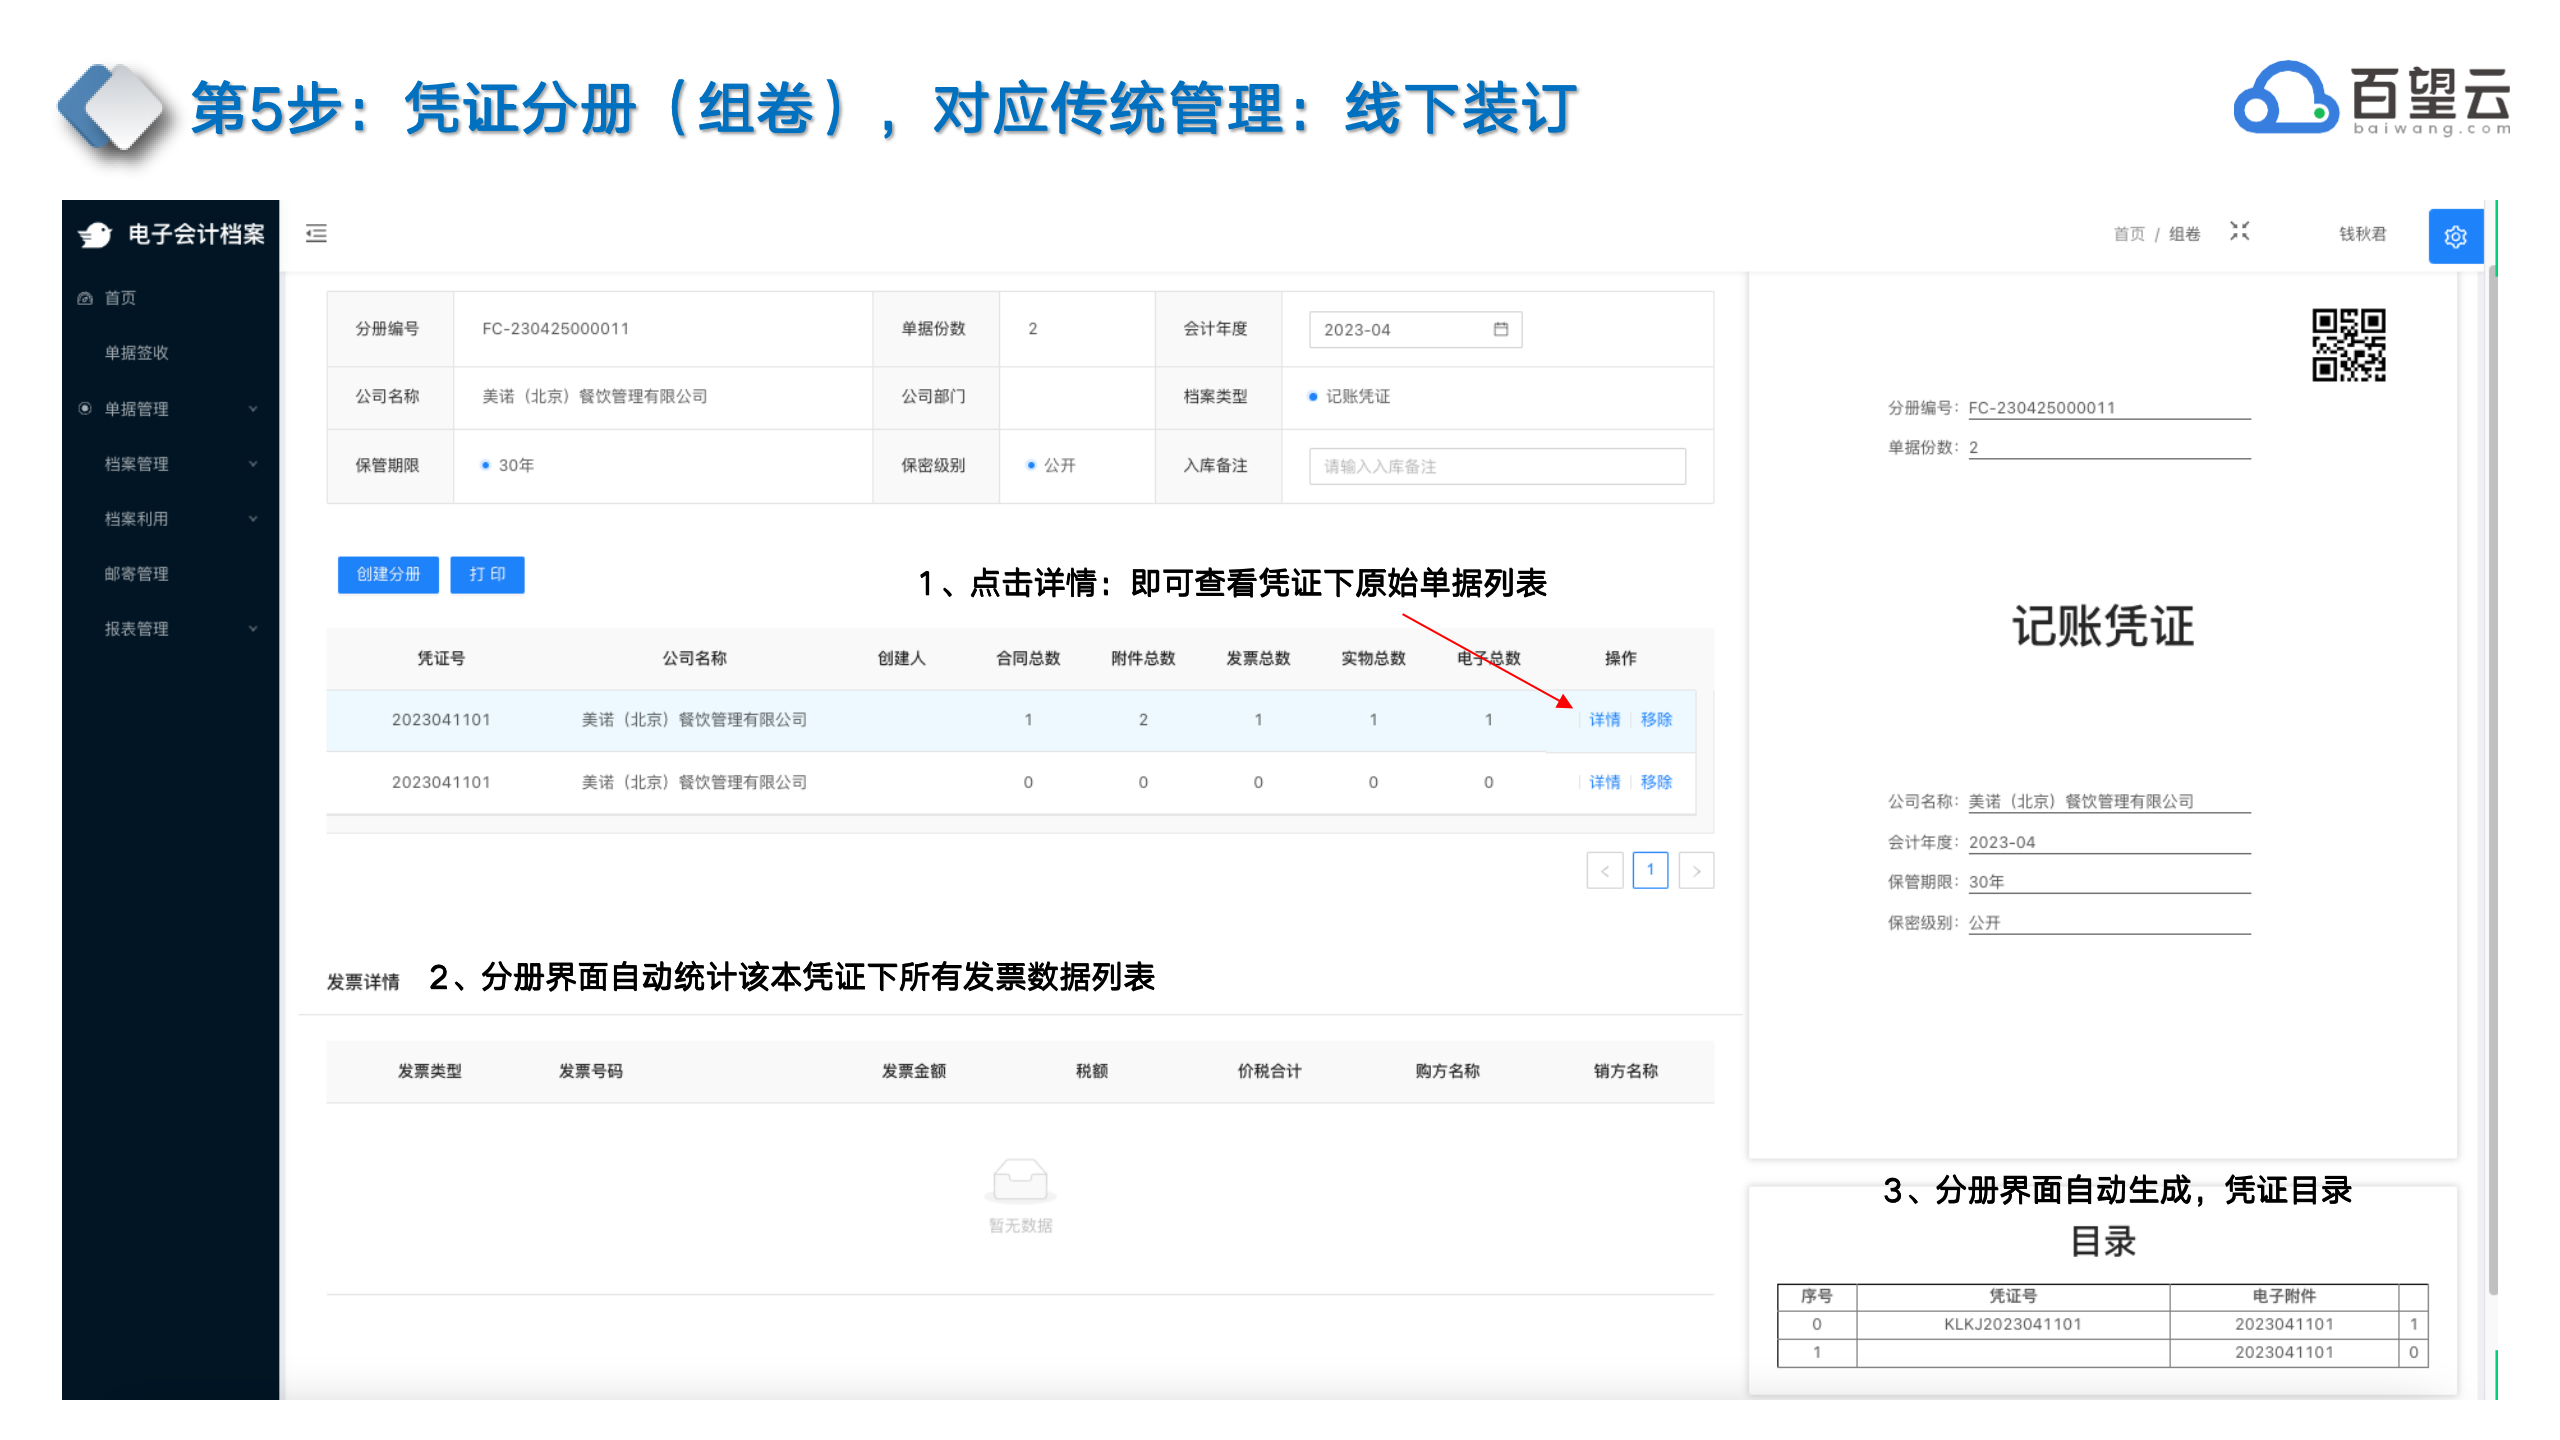Image resolution: width=2560 pixels, height=1440 pixels.
Task: Open 邮寄管理 menu item
Action: tap(137, 574)
